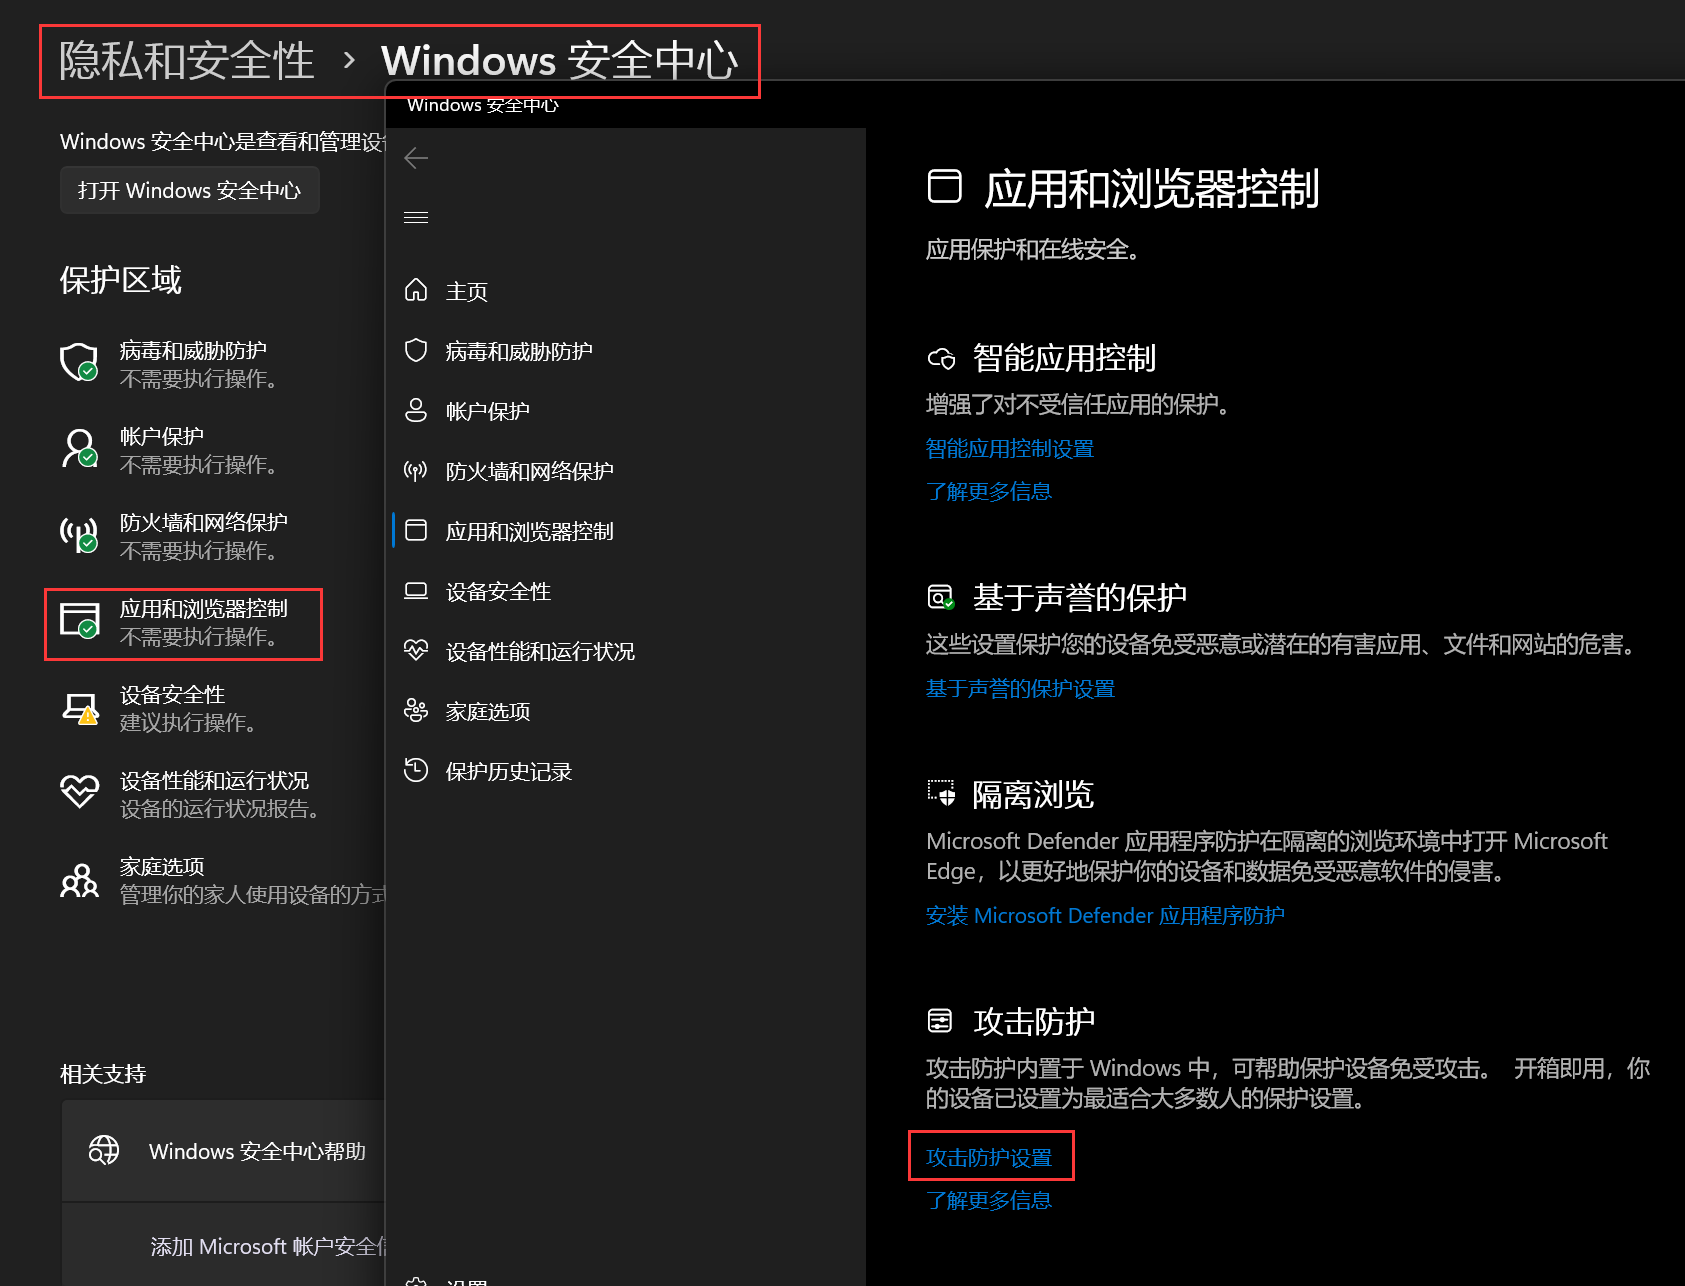Click 帐户保护 text in Settings window
This screenshot has height=1286, width=1685.
(x=161, y=436)
